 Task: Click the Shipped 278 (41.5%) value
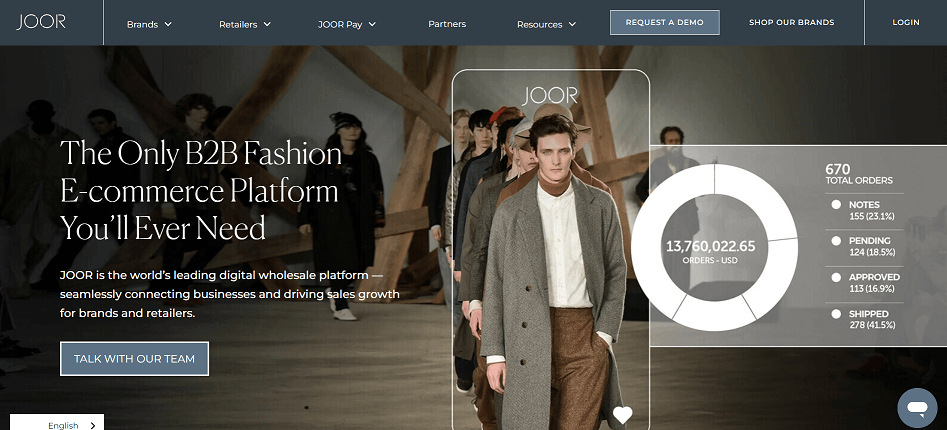[x=872, y=325]
